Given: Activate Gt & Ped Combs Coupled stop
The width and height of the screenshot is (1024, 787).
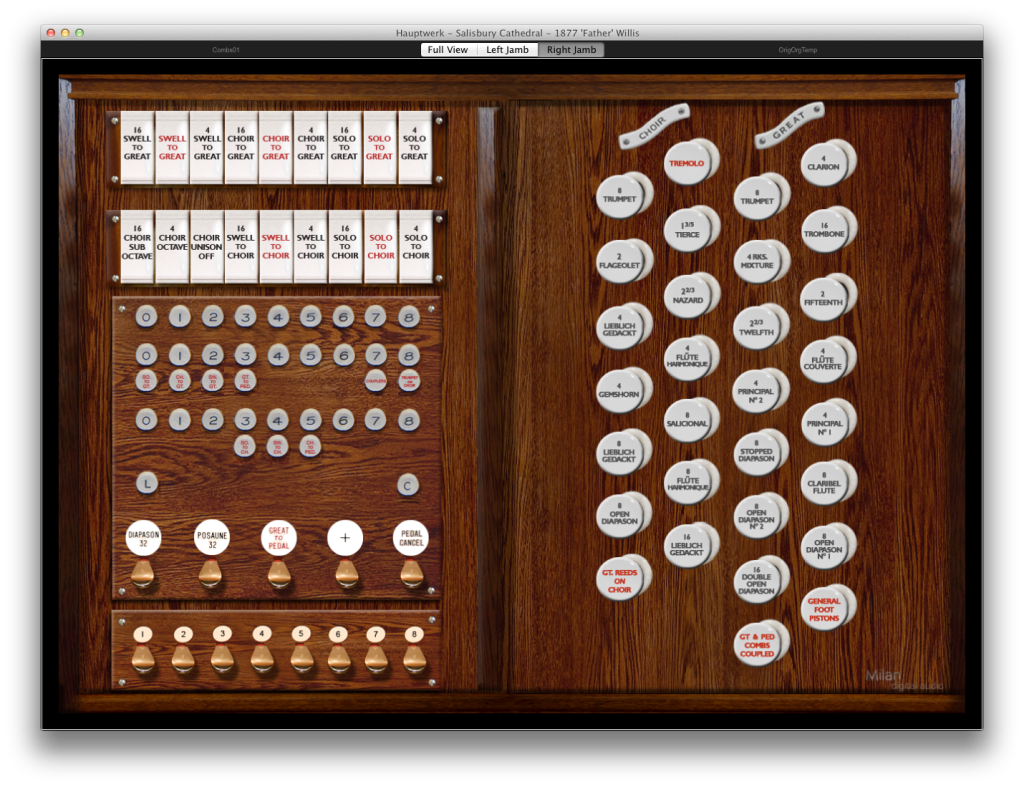Looking at the screenshot, I should 757,644.
